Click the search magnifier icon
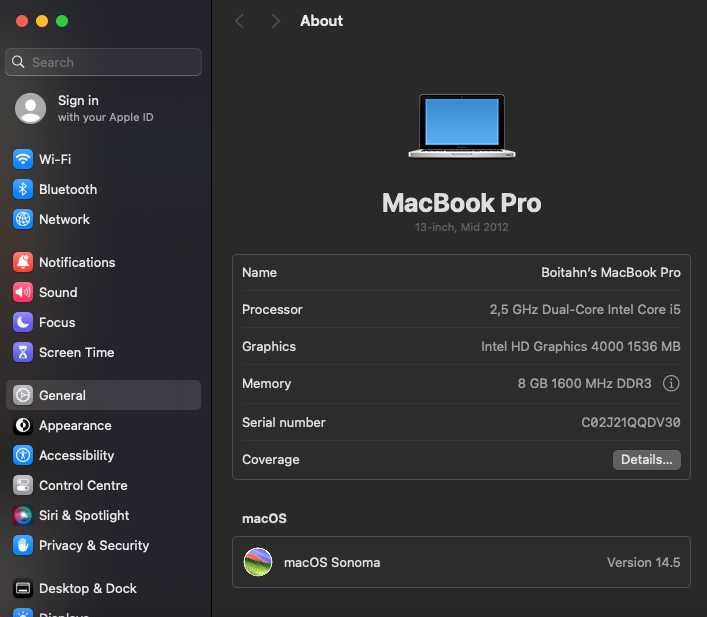The width and height of the screenshot is (707, 617). 18,62
